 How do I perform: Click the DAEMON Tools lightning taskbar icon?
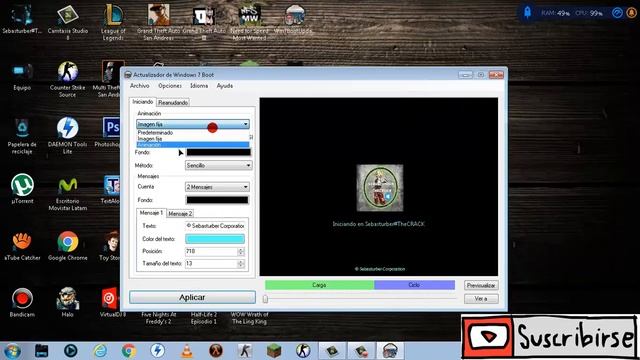(158, 351)
